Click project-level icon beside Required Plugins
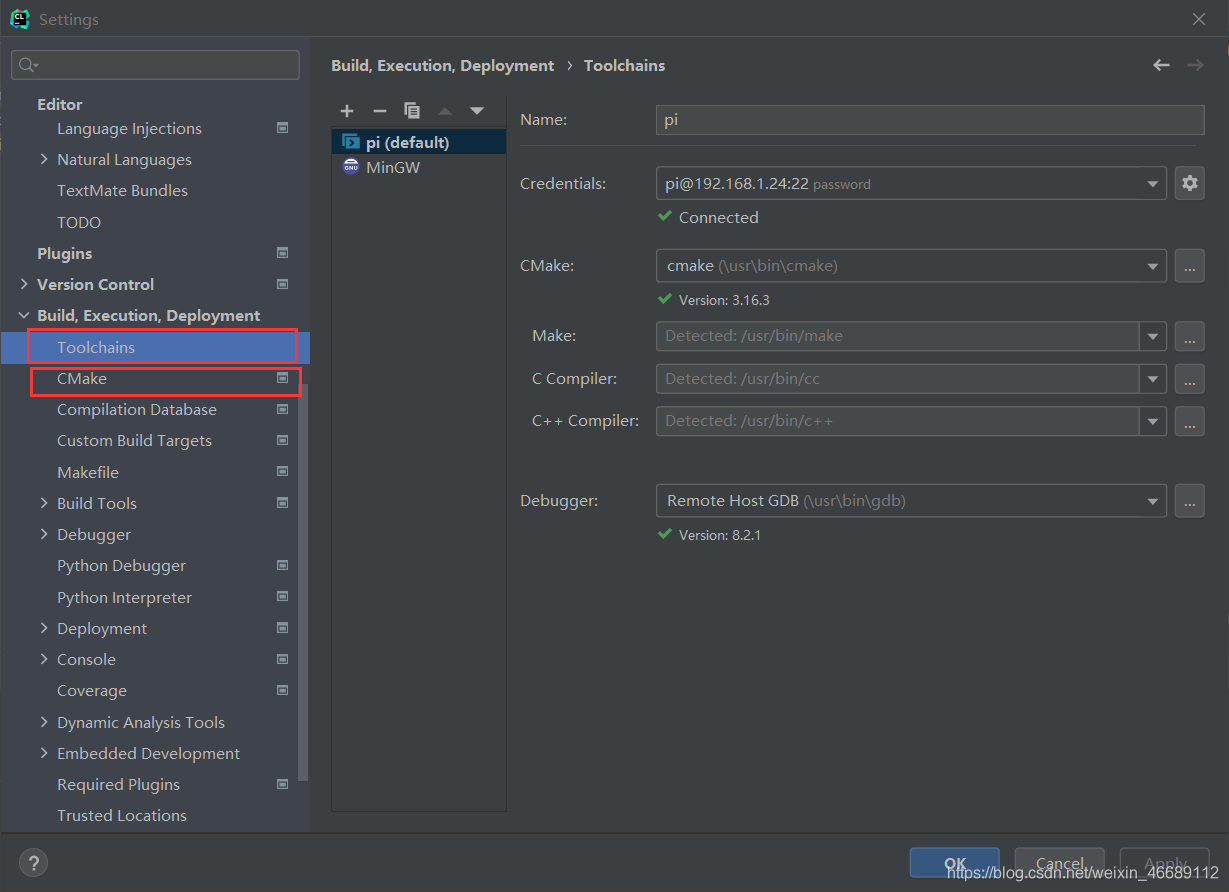Viewport: 1229px width, 892px height. 283,784
